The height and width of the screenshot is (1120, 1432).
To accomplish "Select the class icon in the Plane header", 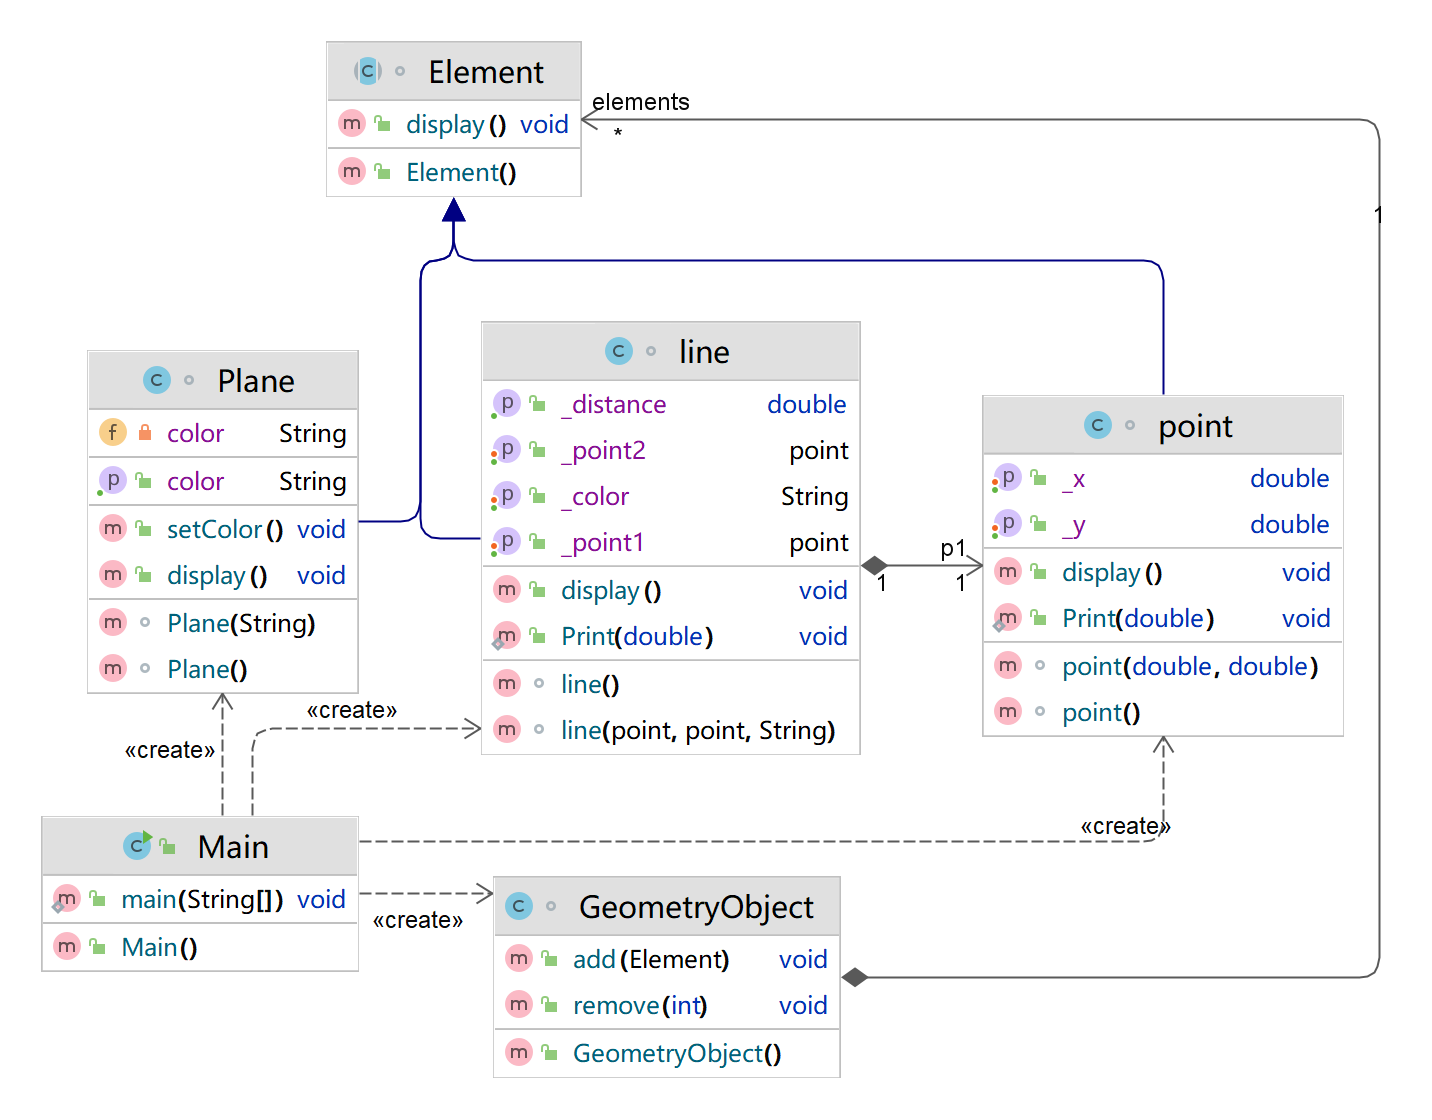I will pyautogui.click(x=157, y=380).
